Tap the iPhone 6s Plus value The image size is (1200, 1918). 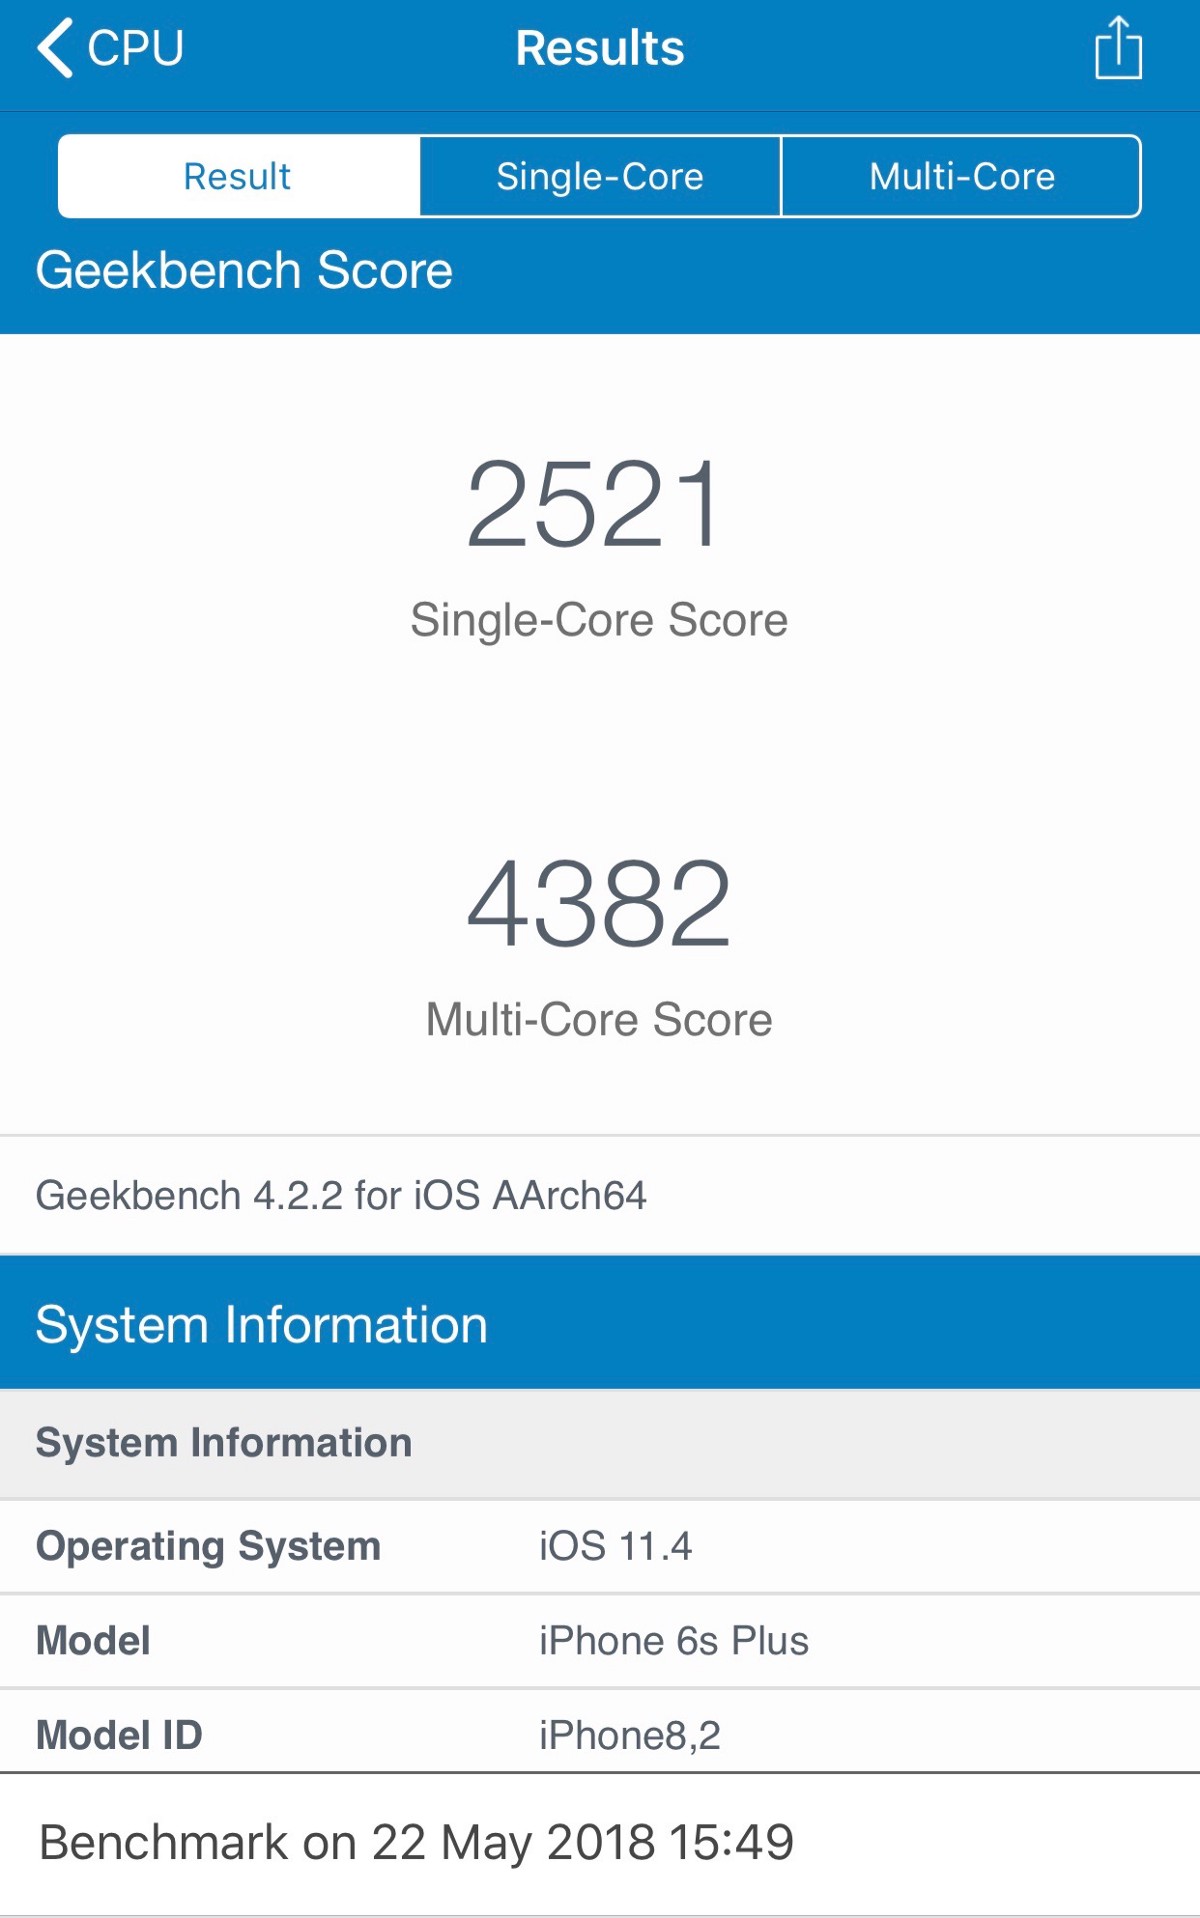673,1641
